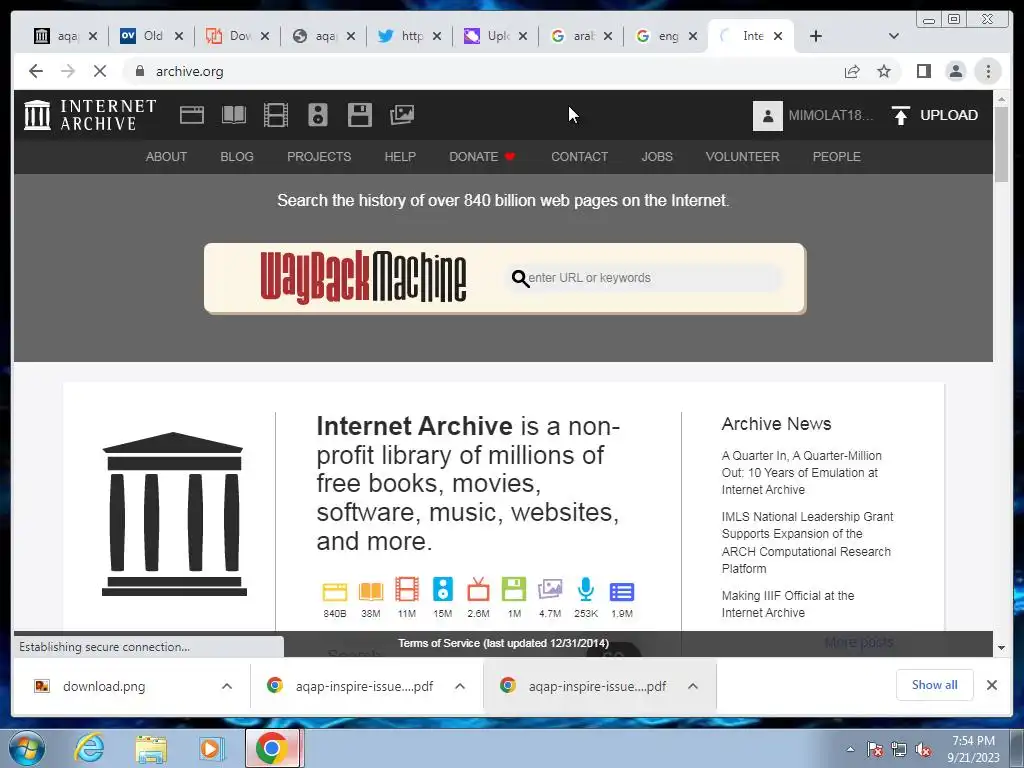The height and width of the screenshot is (768, 1024).
Task: Open the Texts book icon in header
Action: [234, 115]
